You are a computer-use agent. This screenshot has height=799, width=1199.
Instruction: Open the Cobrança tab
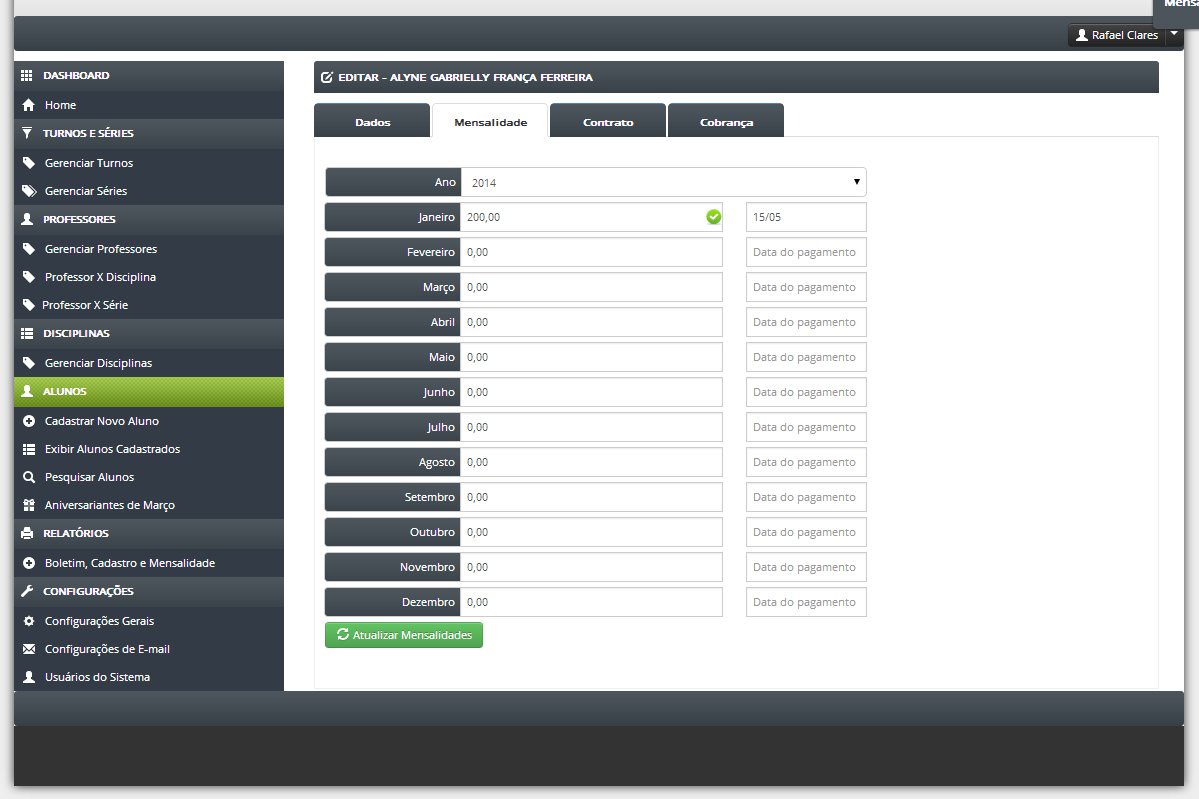pyautogui.click(x=726, y=121)
